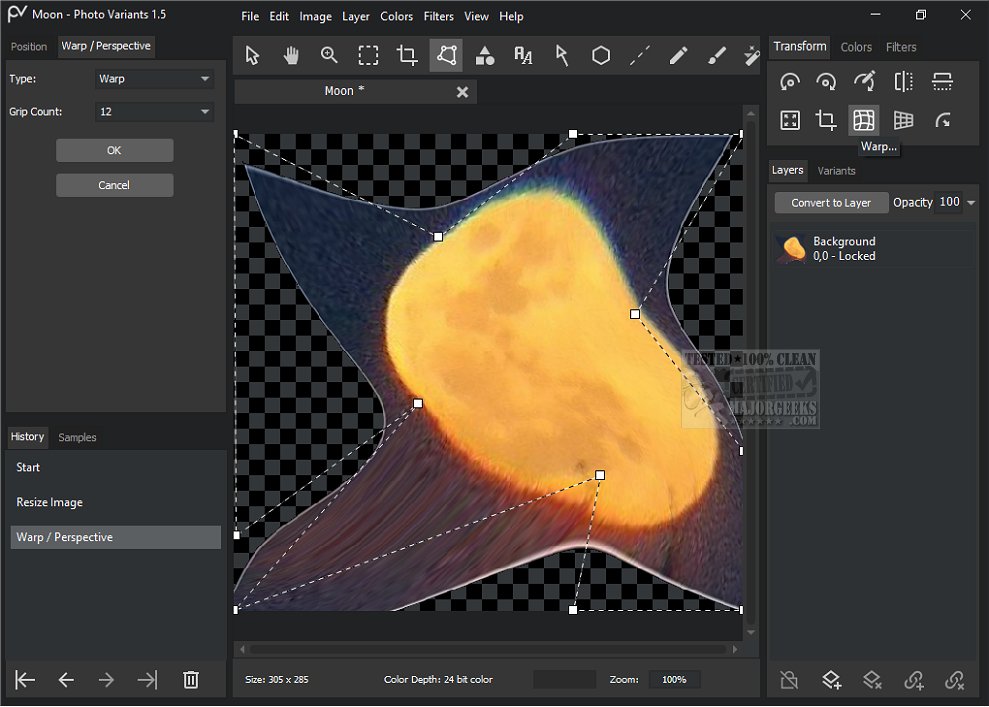Image resolution: width=989 pixels, height=707 pixels.
Task: Click the Convert to Layer button
Action: pos(831,203)
